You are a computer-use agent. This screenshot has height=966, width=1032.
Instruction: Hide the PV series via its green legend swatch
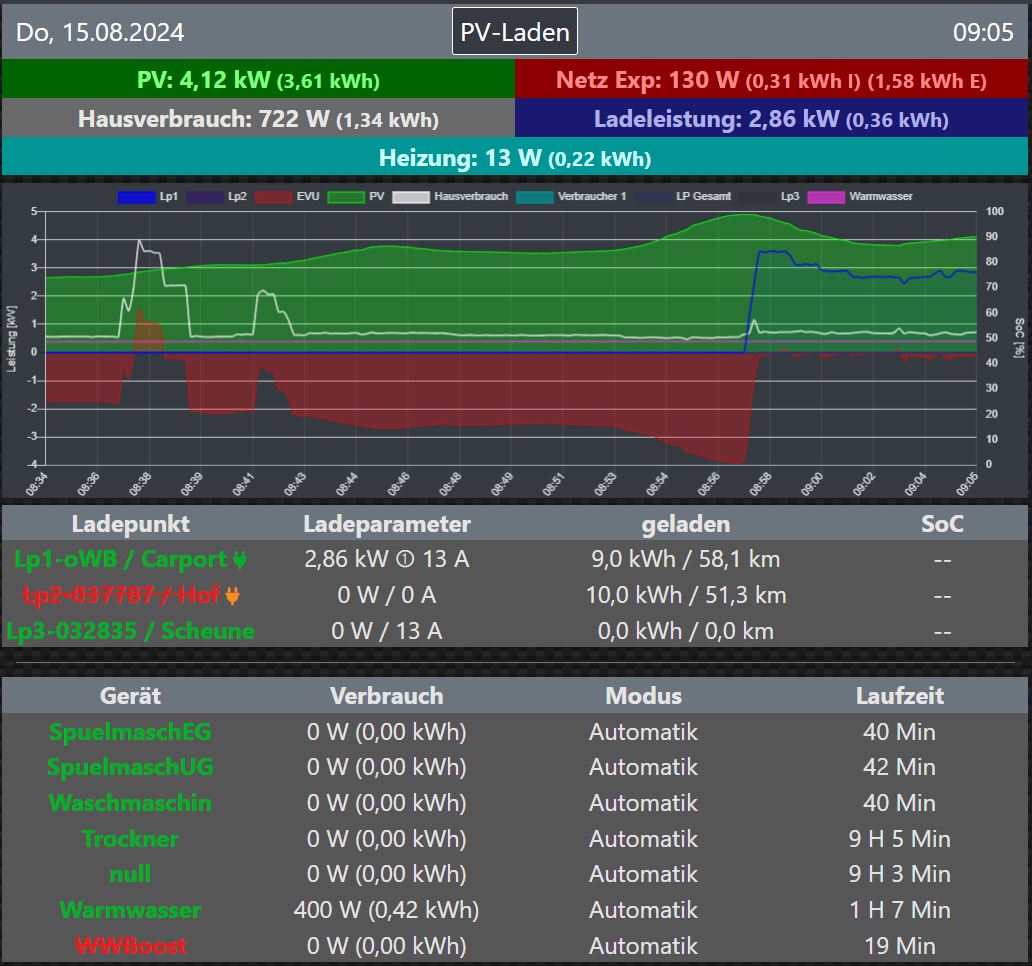(346, 197)
